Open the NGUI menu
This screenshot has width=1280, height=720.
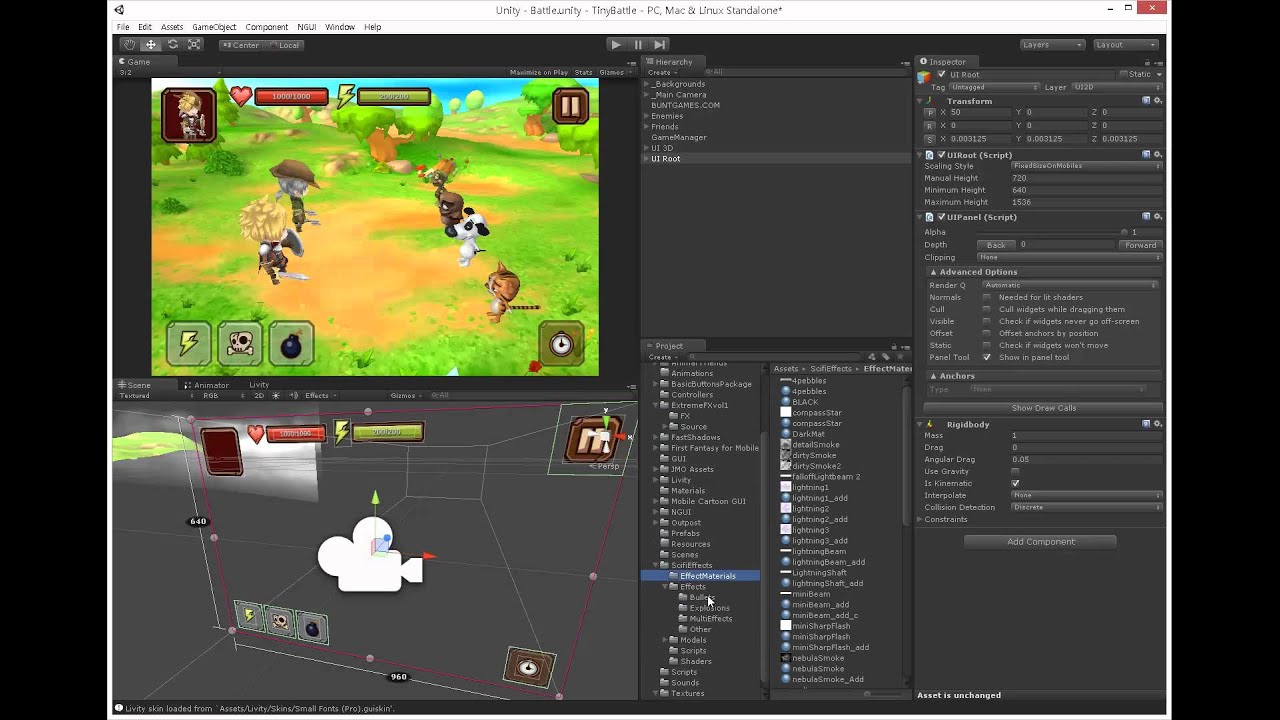tap(306, 27)
